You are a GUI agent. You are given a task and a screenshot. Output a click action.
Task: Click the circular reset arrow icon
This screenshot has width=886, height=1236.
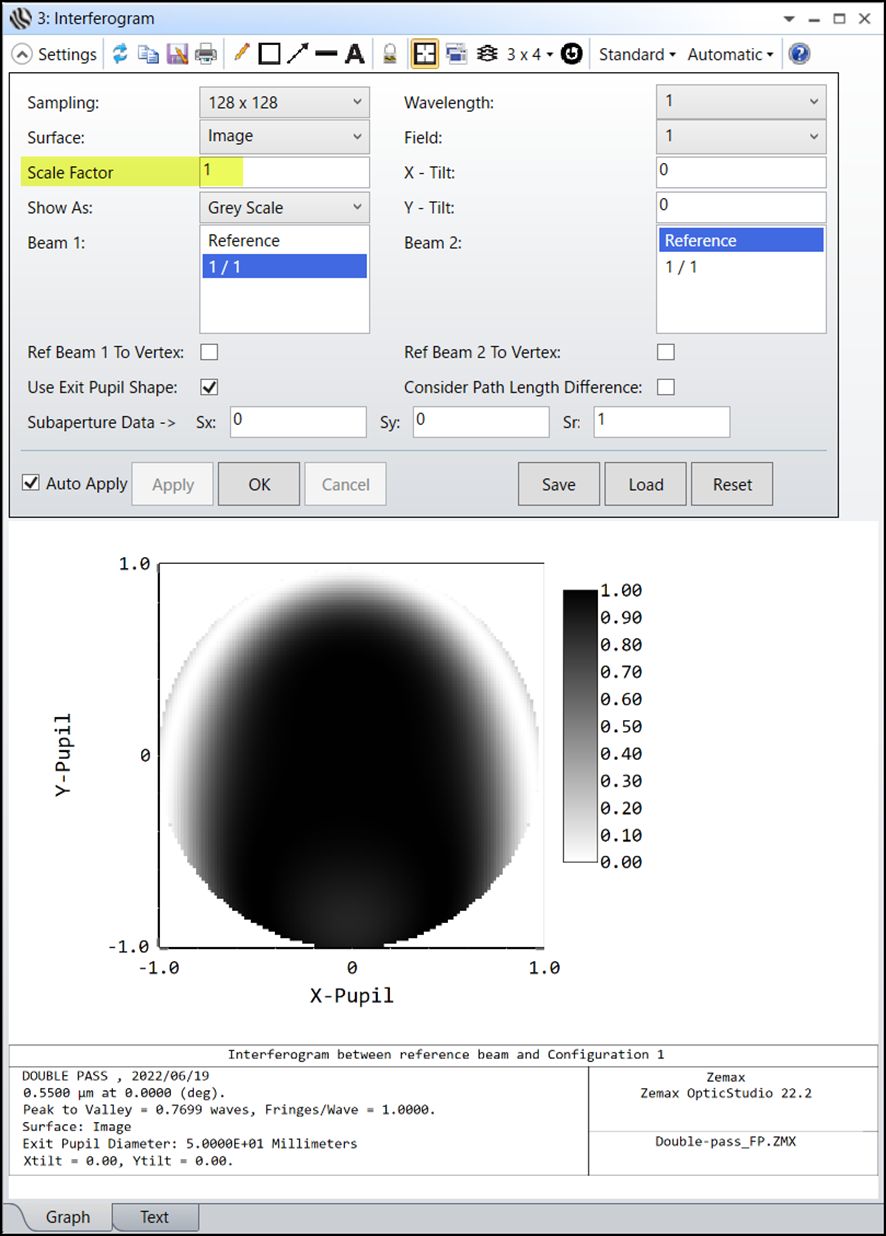click(x=572, y=54)
